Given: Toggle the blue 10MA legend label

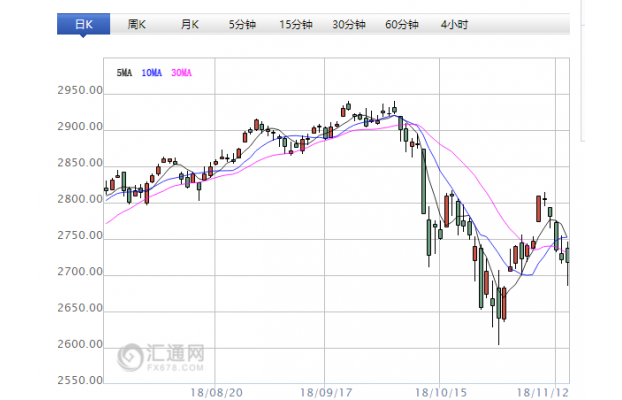Looking at the screenshot, I should [x=152, y=73].
